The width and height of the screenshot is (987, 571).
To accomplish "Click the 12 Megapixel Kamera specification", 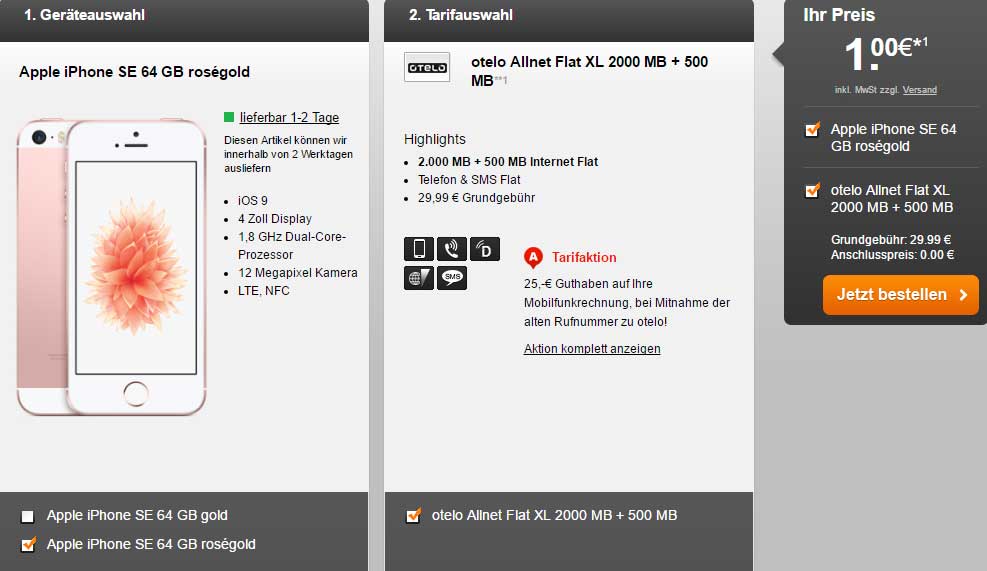I will tap(298, 273).
